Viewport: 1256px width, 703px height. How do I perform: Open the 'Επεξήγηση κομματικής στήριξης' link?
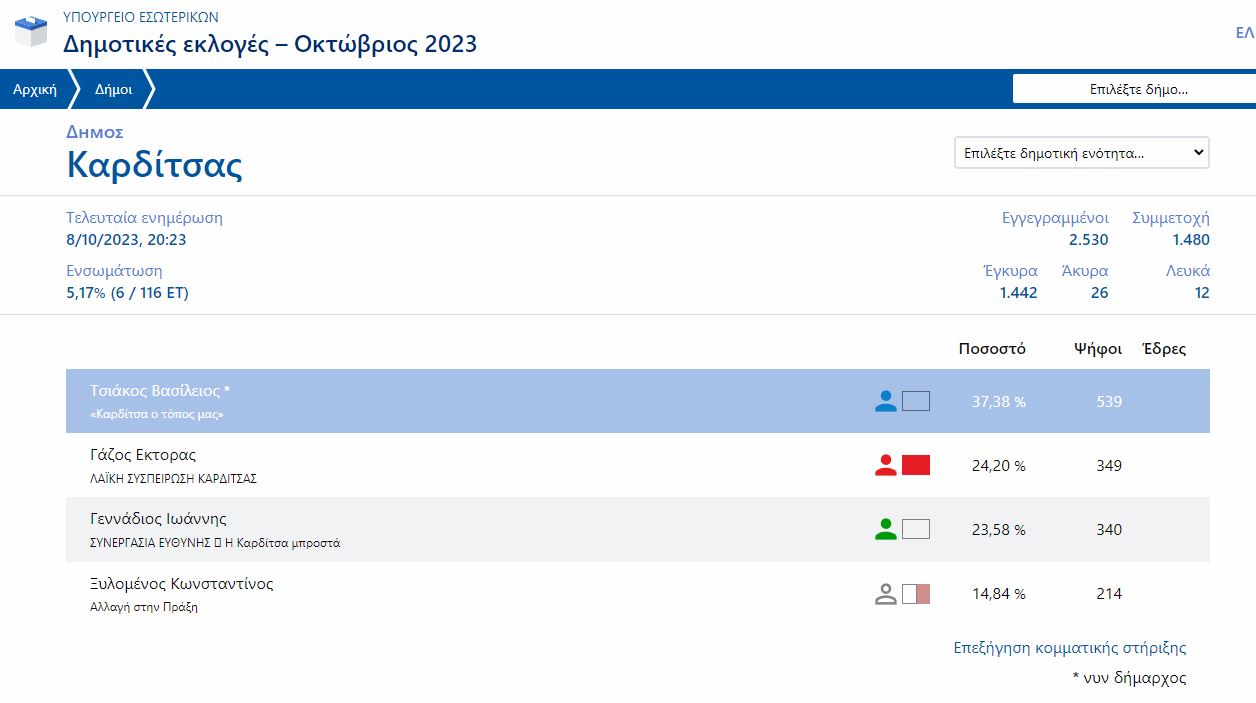point(1070,648)
